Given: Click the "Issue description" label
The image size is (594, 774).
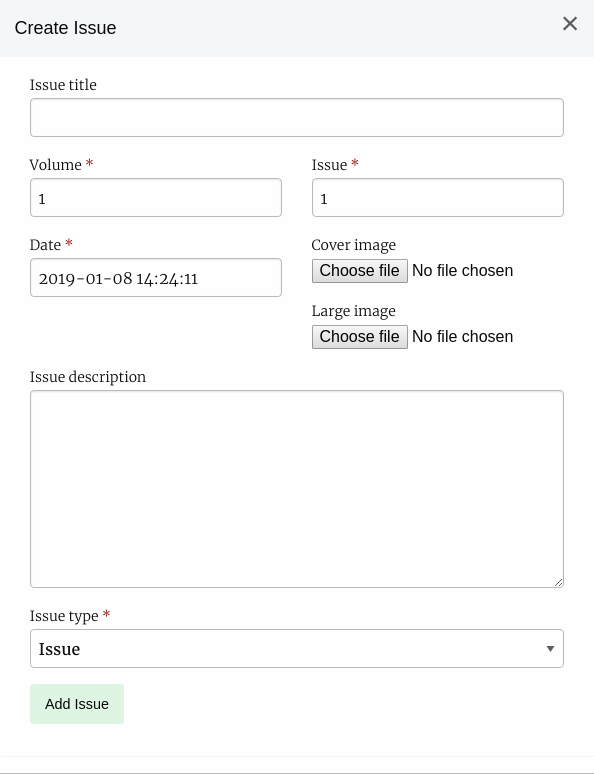Looking at the screenshot, I should click(88, 377).
